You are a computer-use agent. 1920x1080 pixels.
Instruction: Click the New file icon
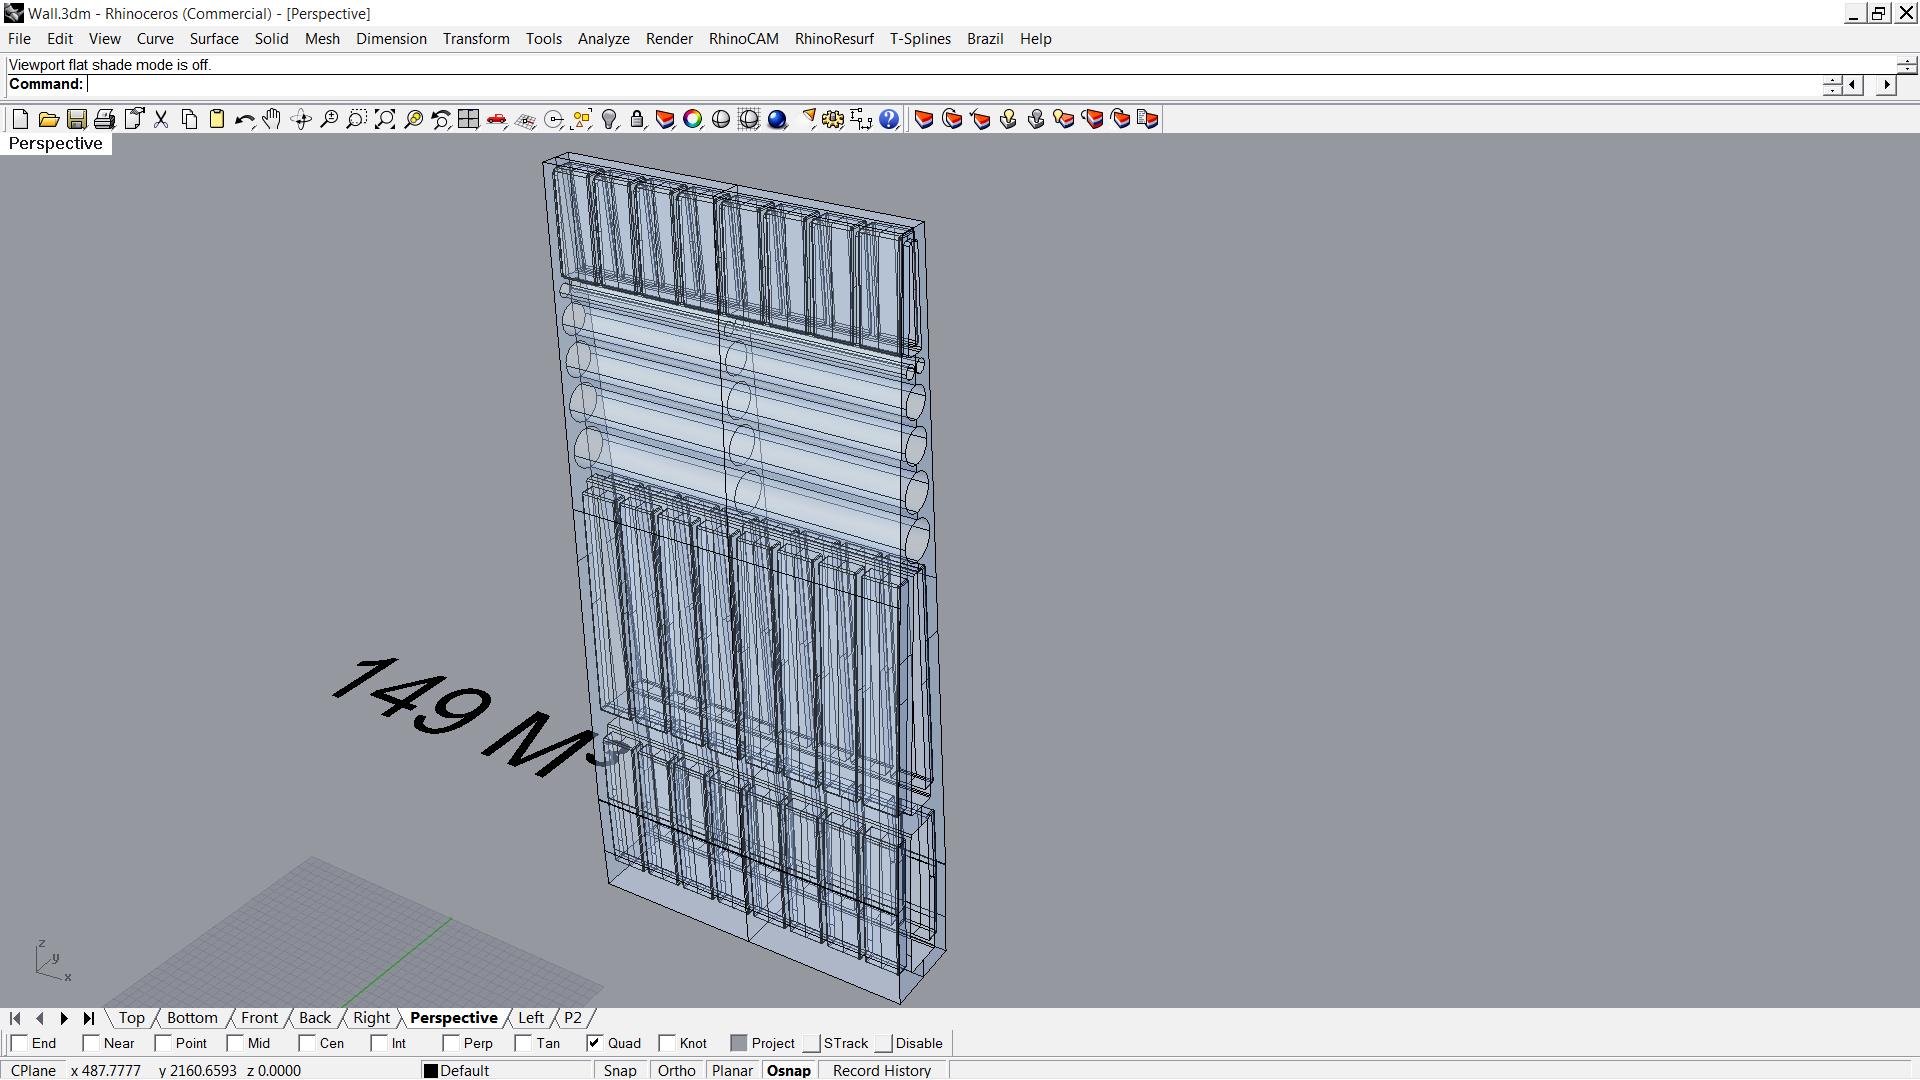coord(20,120)
